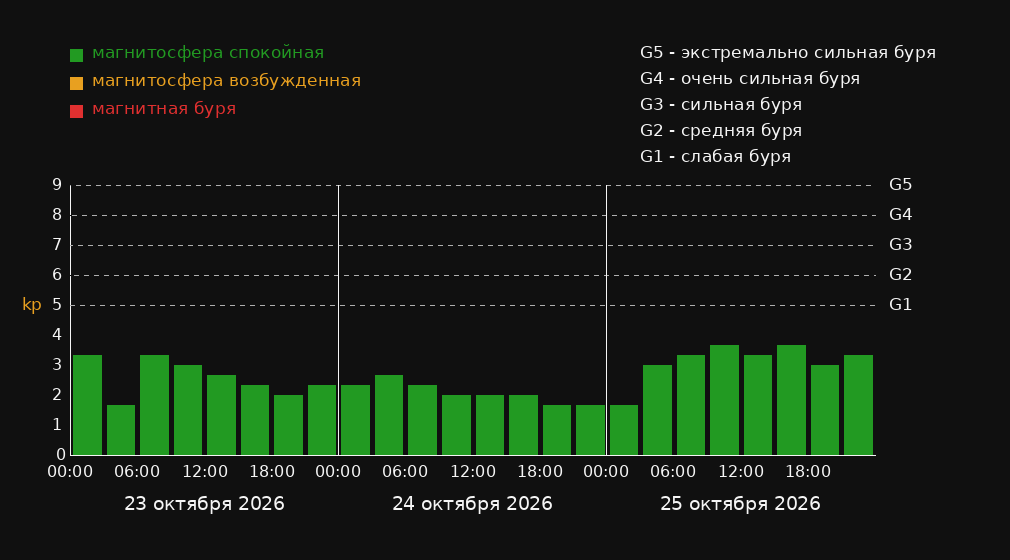Click the y-axis value 0
The height and width of the screenshot is (560, 1010).
tap(61, 454)
